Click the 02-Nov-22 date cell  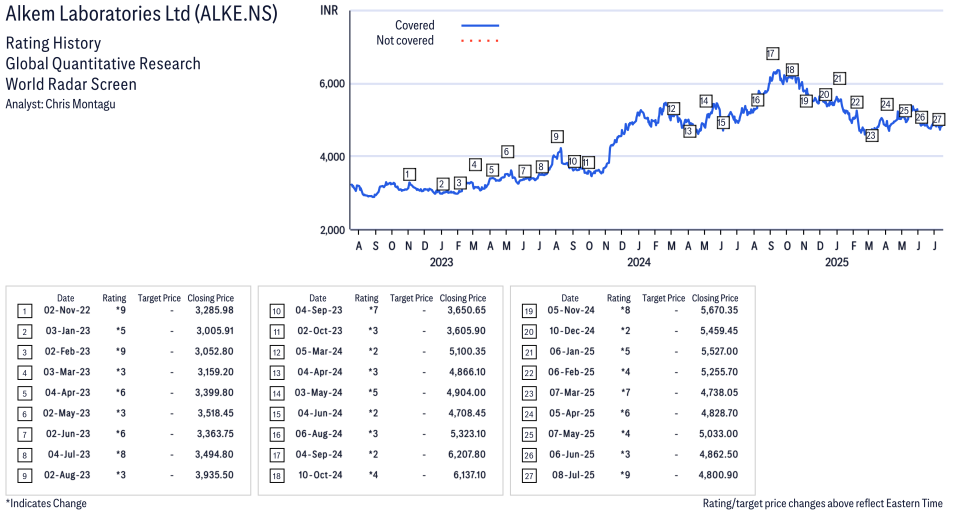click(67, 310)
